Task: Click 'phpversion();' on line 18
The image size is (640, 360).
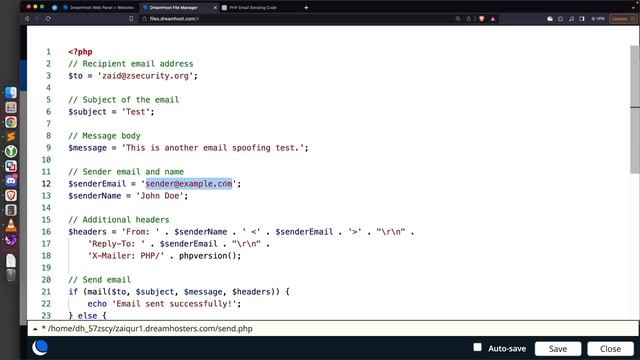Action: click(x=210, y=256)
